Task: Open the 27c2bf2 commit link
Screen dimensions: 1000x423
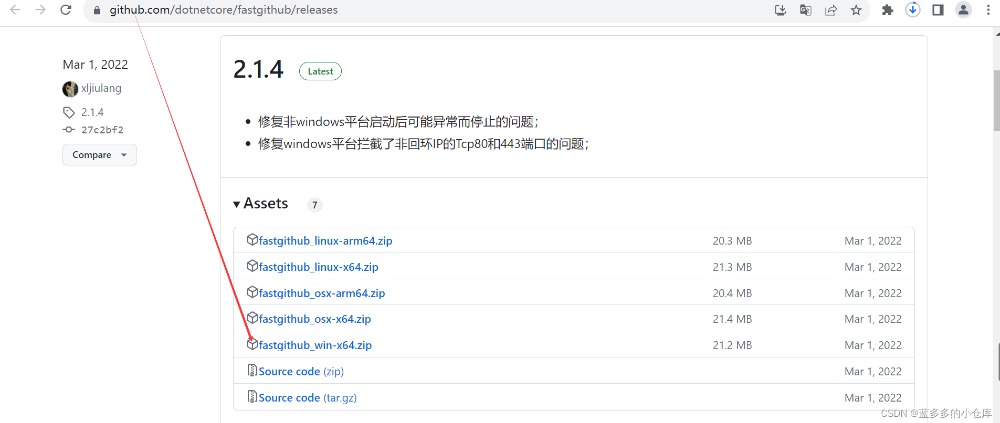Action: (x=102, y=130)
